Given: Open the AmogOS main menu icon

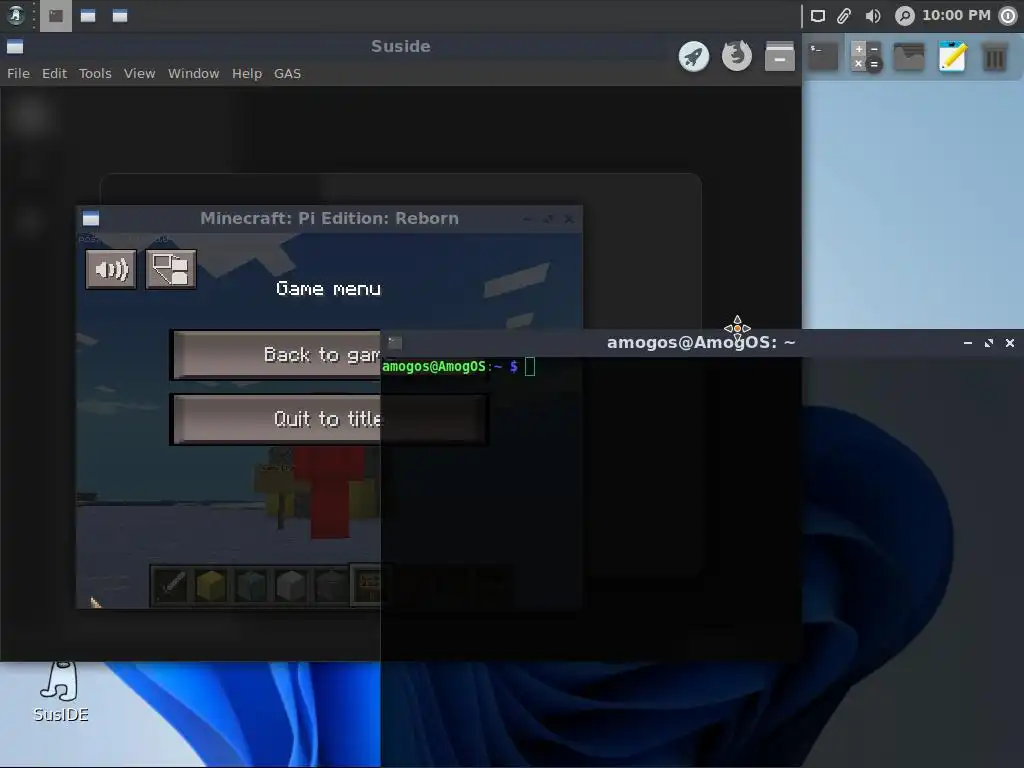Looking at the screenshot, I should point(16,16).
